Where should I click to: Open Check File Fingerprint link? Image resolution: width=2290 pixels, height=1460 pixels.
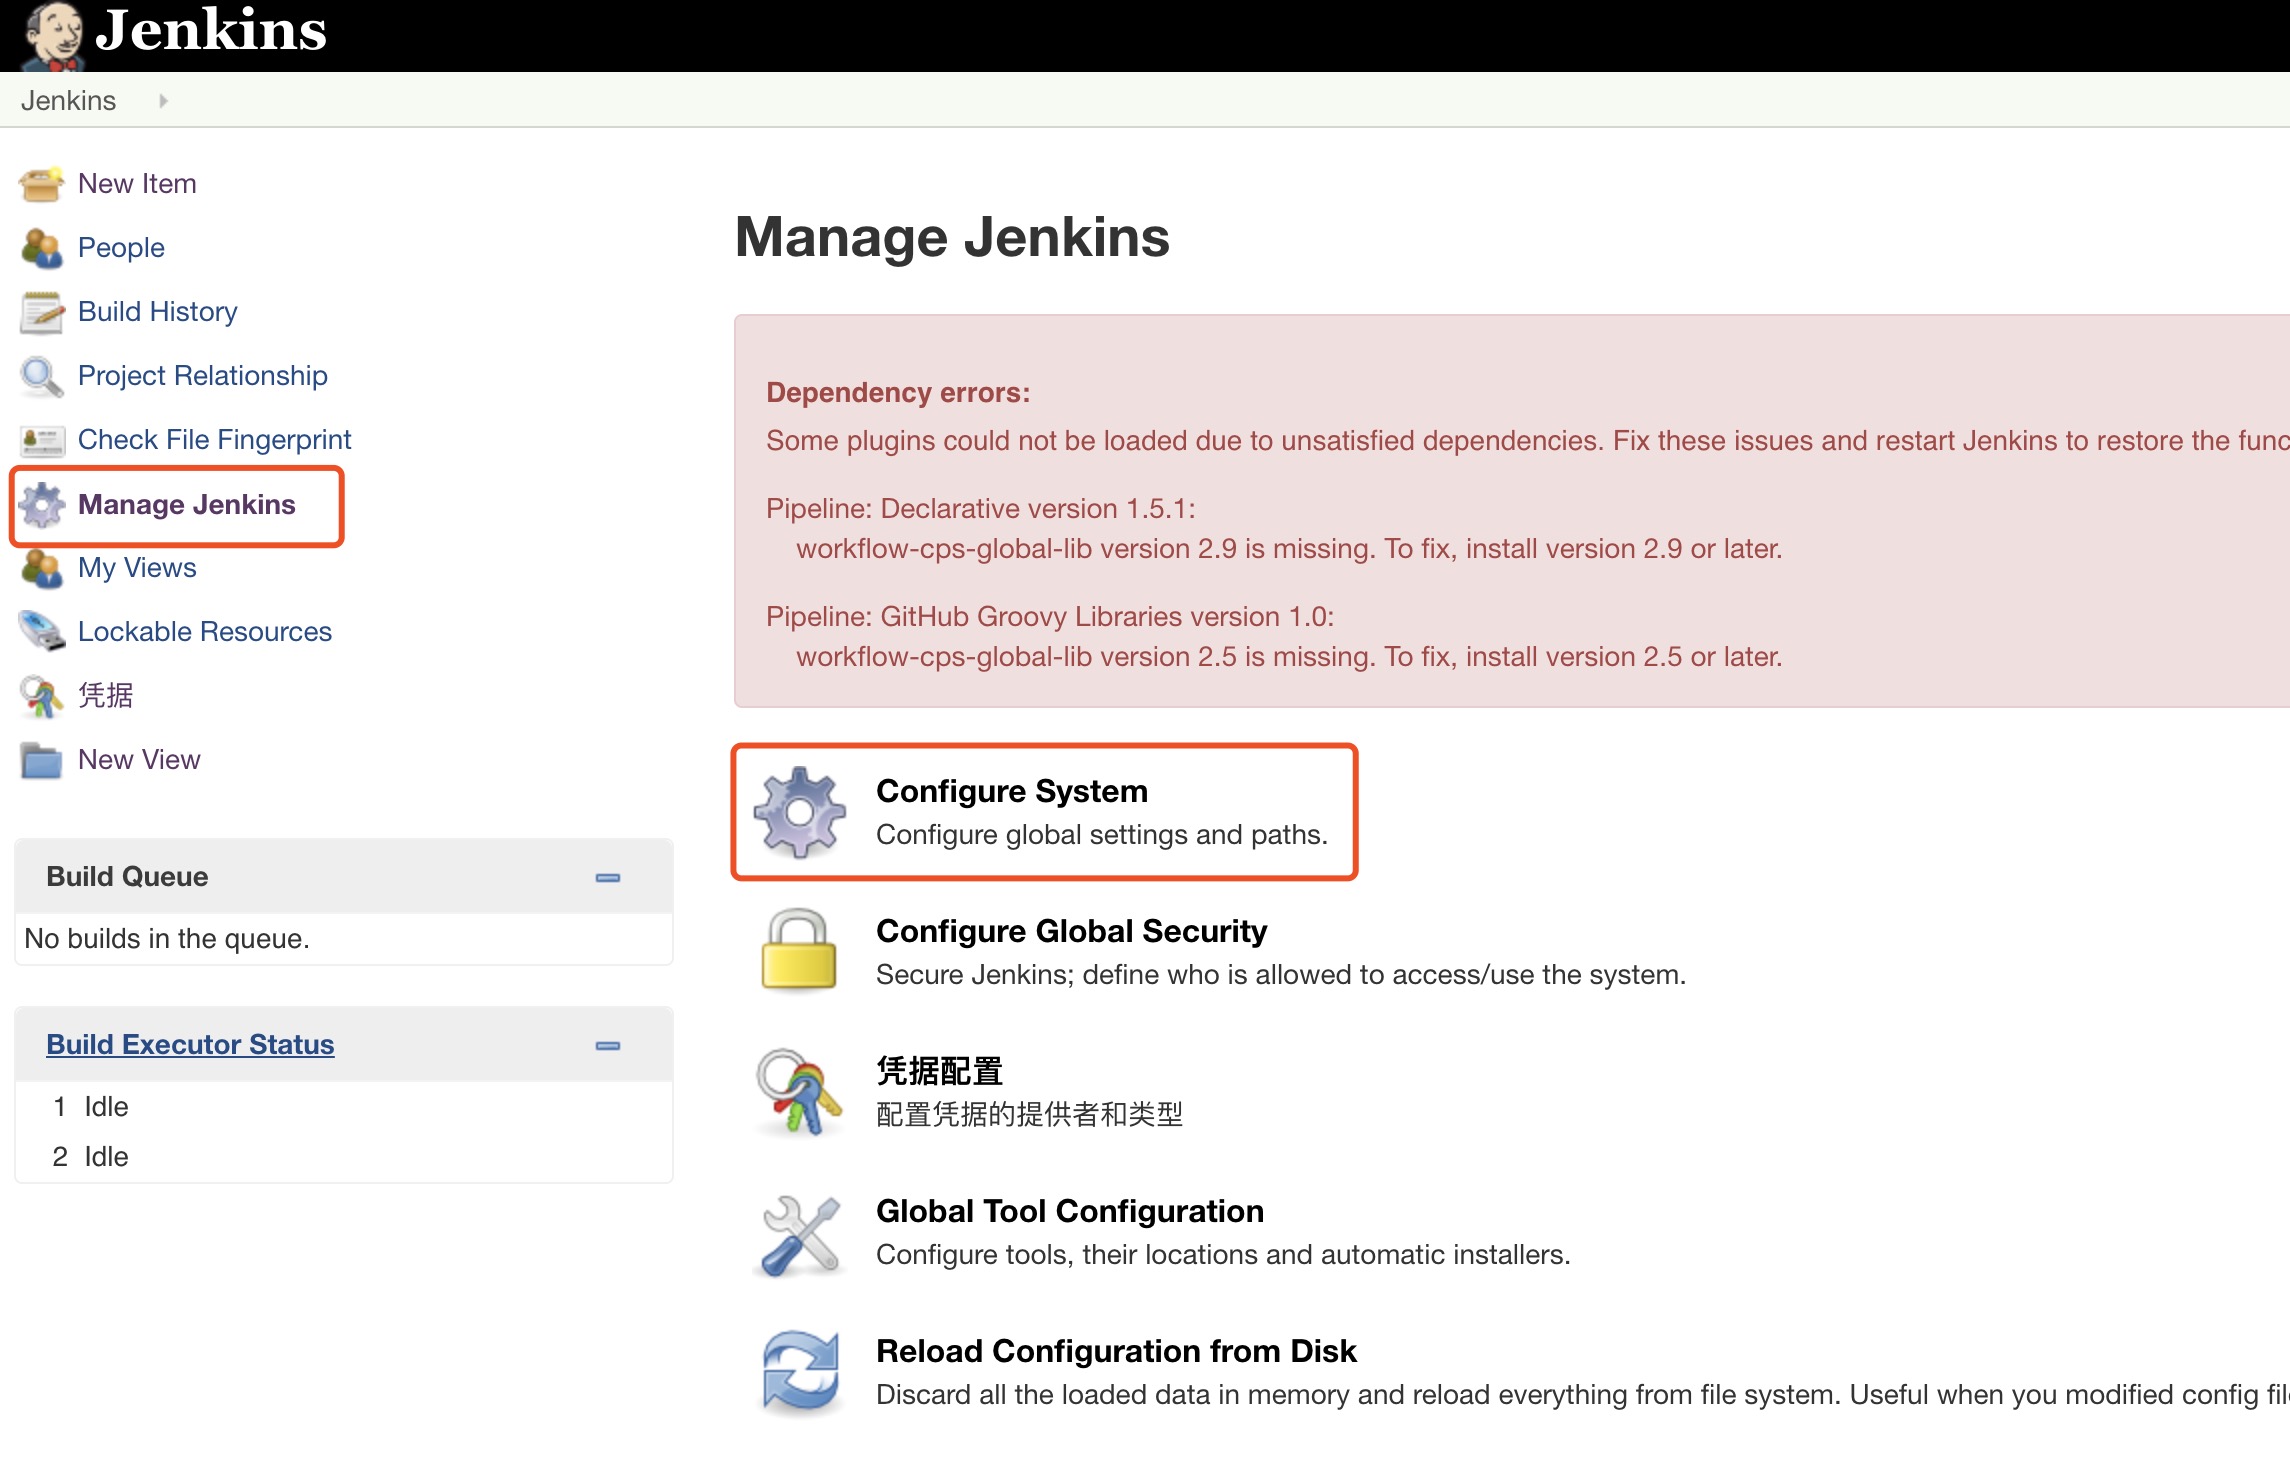point(215,440)
